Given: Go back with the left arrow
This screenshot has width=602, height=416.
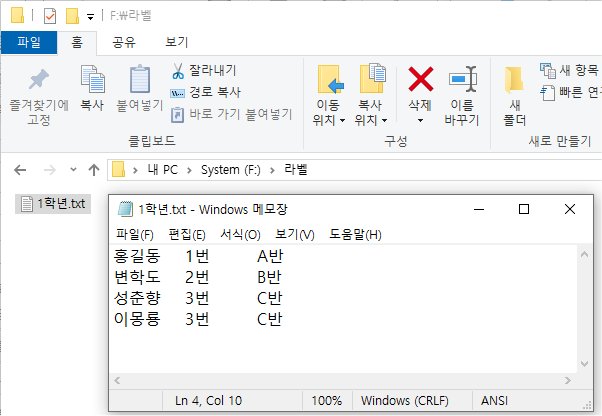Looking at the screenshot, I should click(x=20, y=170).
